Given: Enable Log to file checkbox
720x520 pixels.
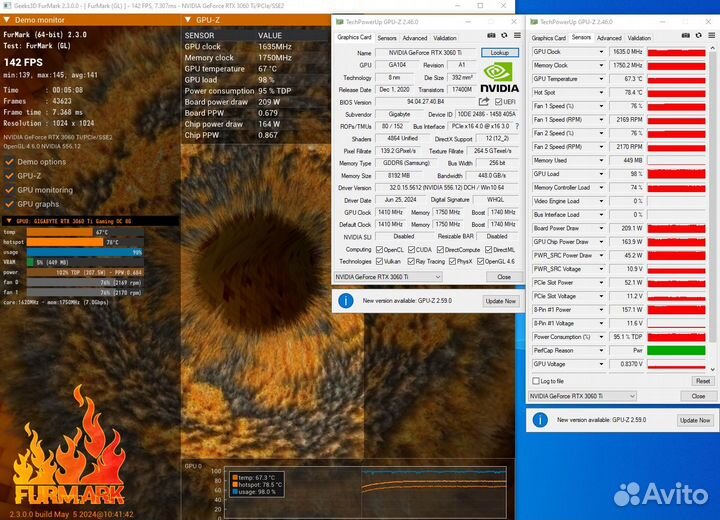Looking at the screenshot, I should [x=536, y=381].
